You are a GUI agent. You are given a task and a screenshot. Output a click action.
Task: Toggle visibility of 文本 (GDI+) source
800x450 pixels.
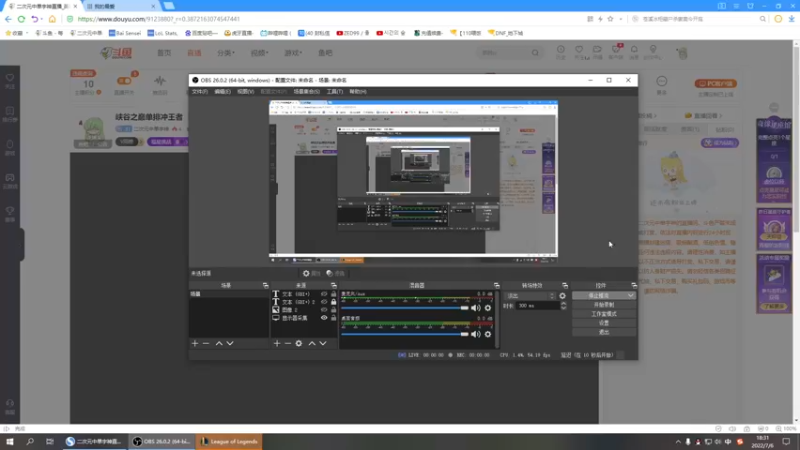coord(324,294)
